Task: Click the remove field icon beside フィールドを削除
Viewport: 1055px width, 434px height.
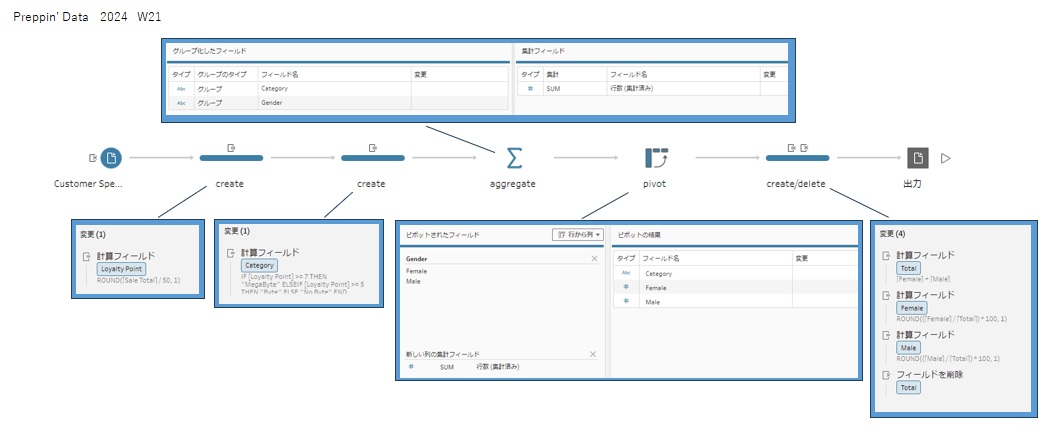Action: [885, 375]
